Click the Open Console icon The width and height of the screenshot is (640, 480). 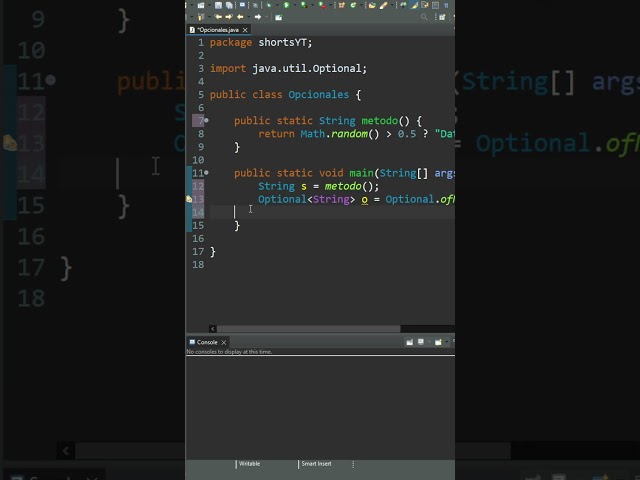tap(438, 342)
